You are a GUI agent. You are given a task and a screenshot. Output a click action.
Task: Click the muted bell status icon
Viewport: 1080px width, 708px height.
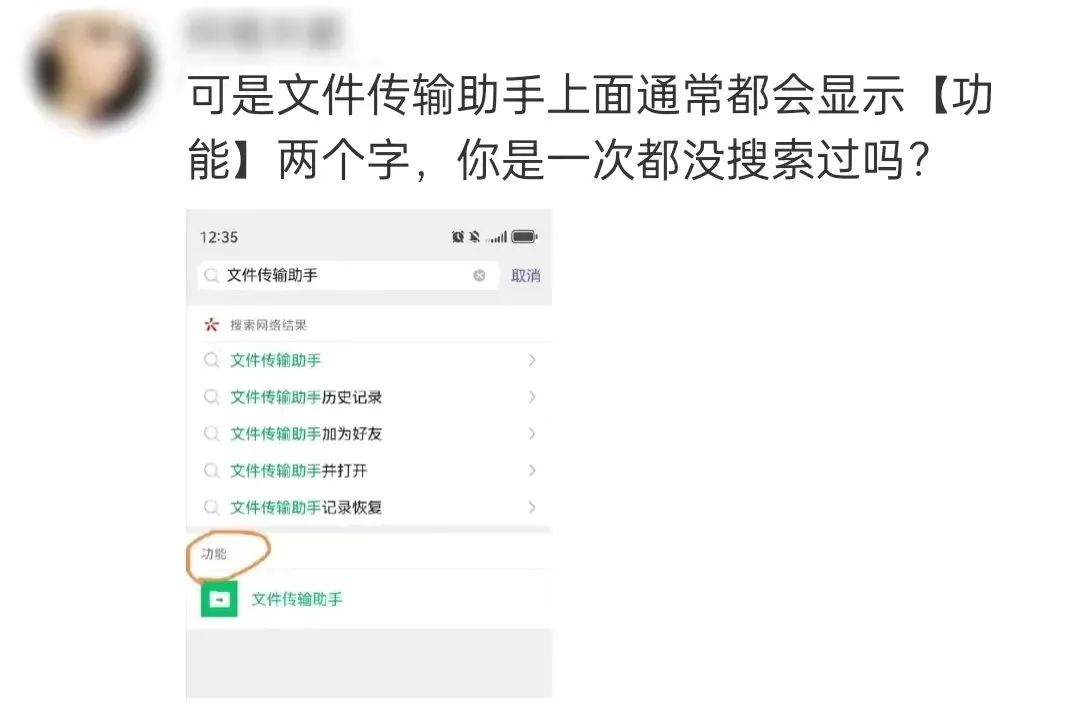[x=475, y=237]
